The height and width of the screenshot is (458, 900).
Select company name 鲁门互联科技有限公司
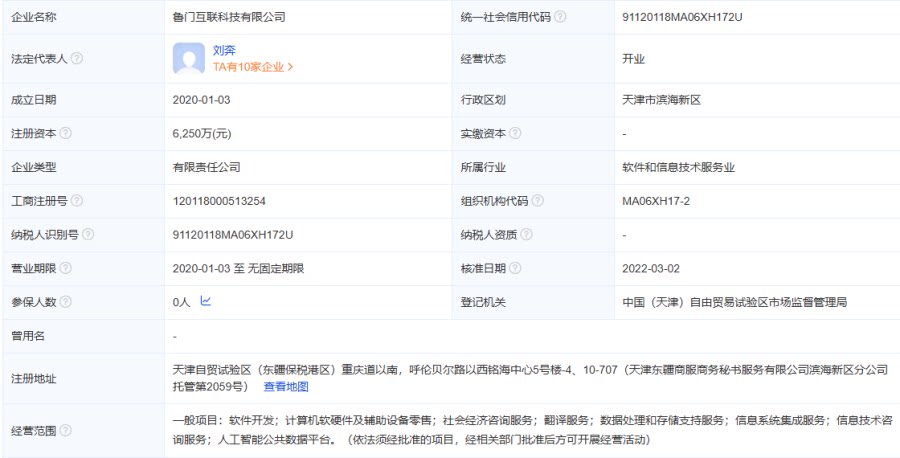tap(229, 17)
